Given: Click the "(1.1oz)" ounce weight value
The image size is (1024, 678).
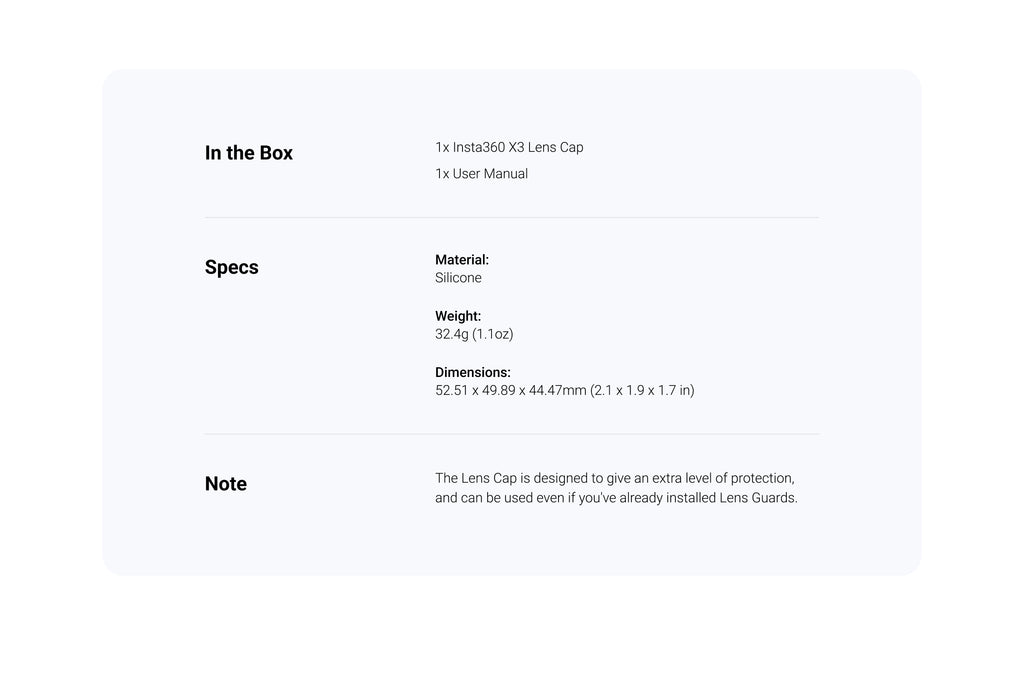Looking at the screenshot, I should click(493, 334).
